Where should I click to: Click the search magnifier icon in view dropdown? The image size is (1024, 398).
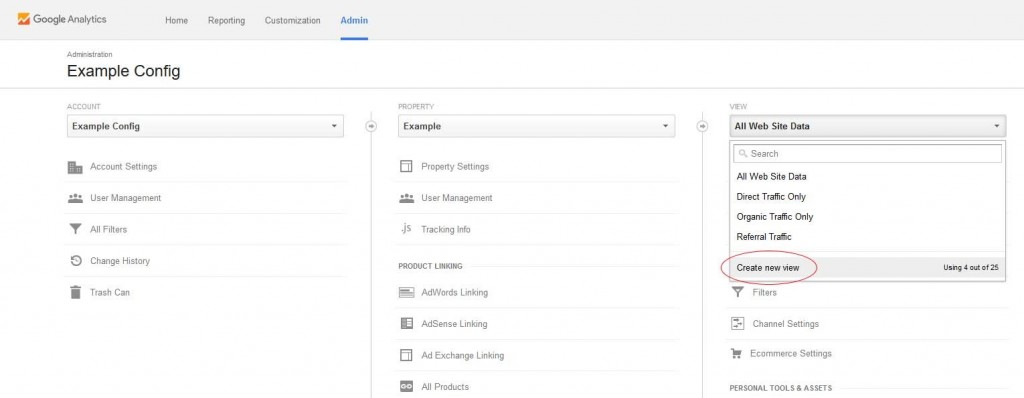743,154
